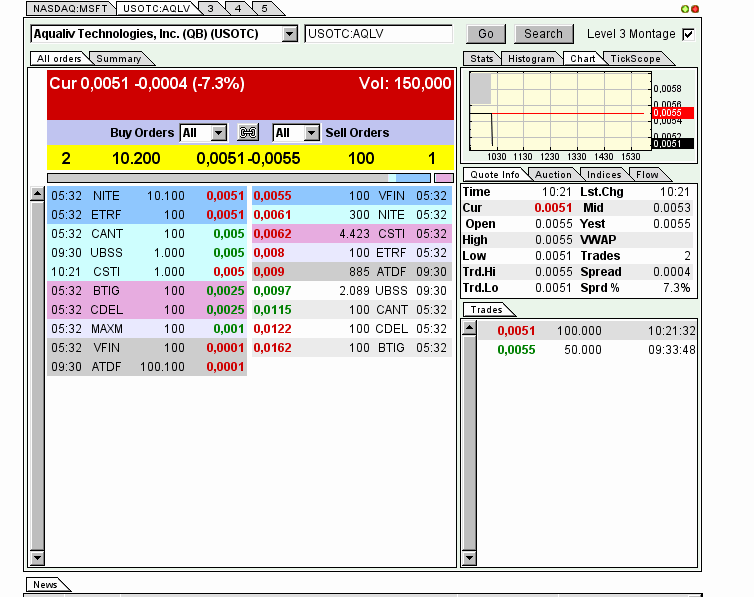This screenshot has width=754, height=597.
Task: Click the Search button
Action: [x=543, y=34]
